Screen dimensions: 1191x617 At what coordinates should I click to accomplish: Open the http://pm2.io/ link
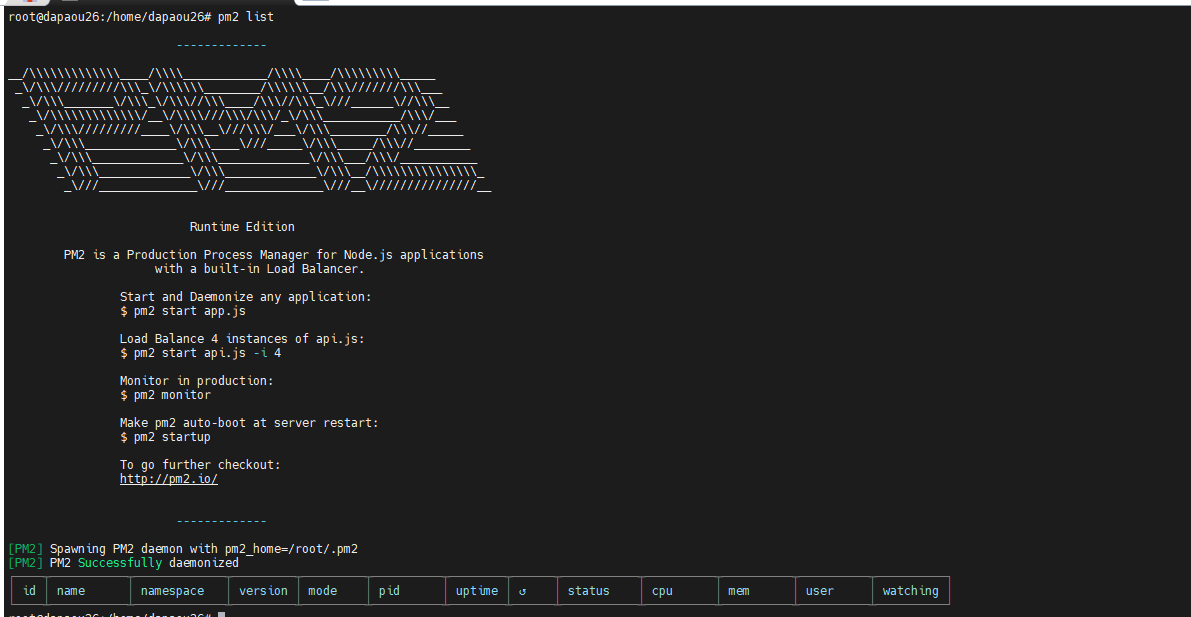coord(169,479)
